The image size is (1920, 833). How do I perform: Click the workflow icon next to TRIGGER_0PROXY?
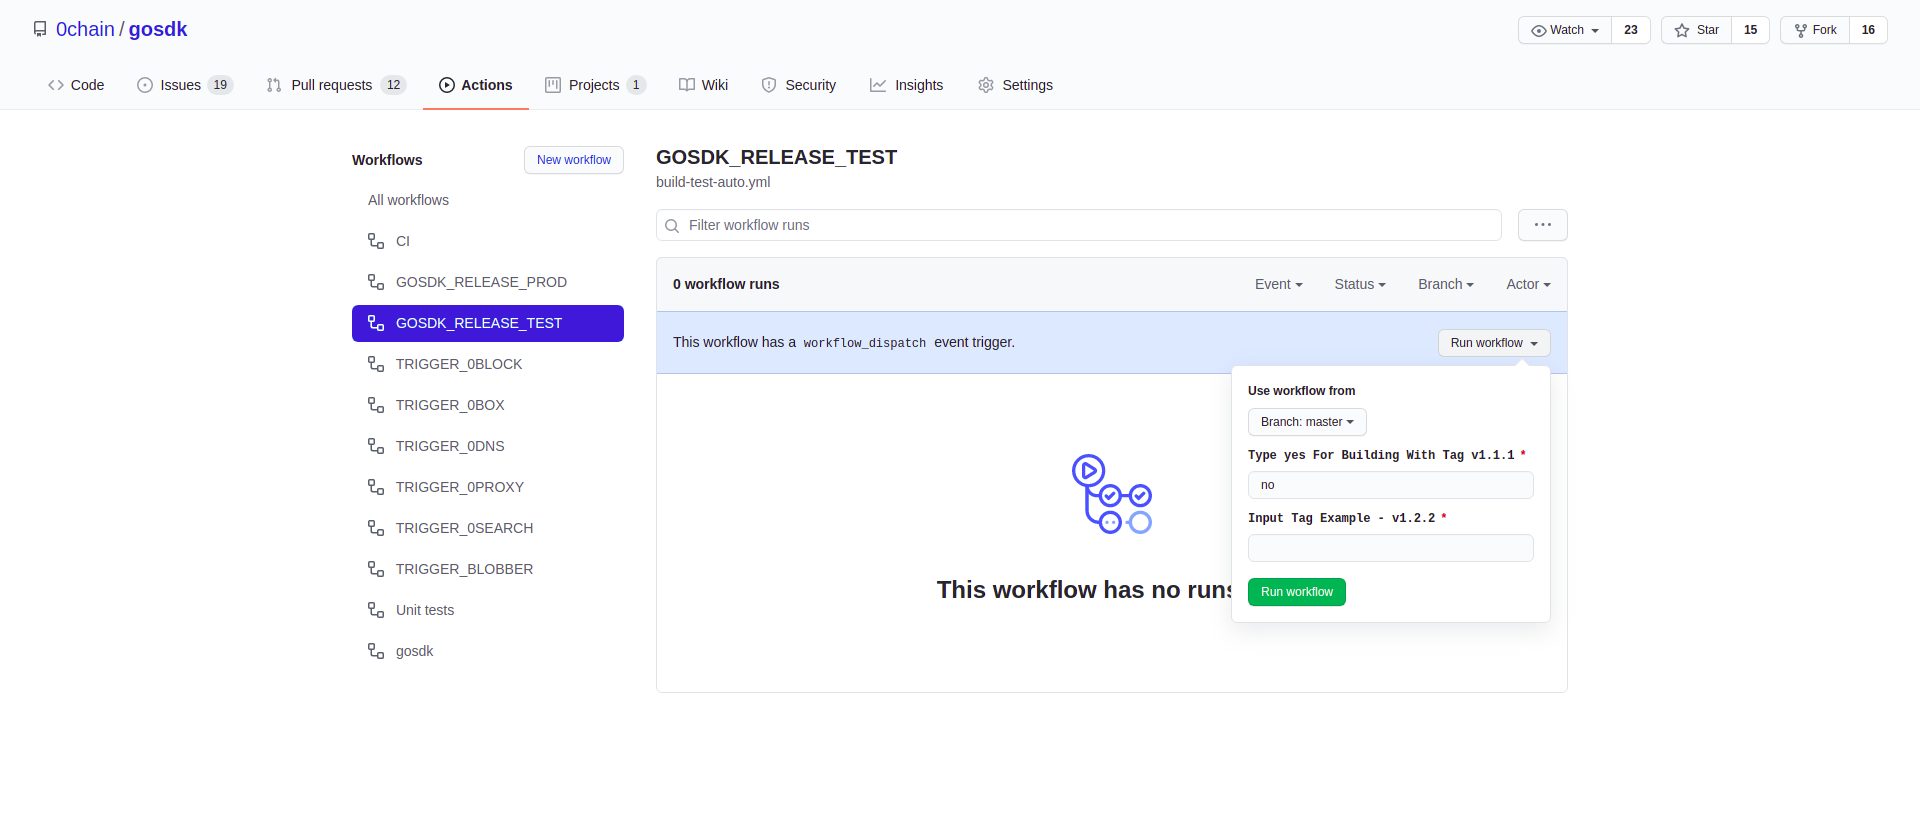point(376,487)
